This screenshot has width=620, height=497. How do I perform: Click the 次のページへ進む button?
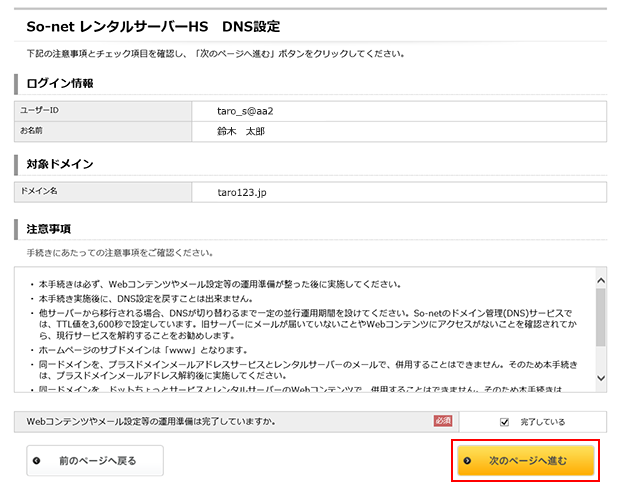pos(526,461)
